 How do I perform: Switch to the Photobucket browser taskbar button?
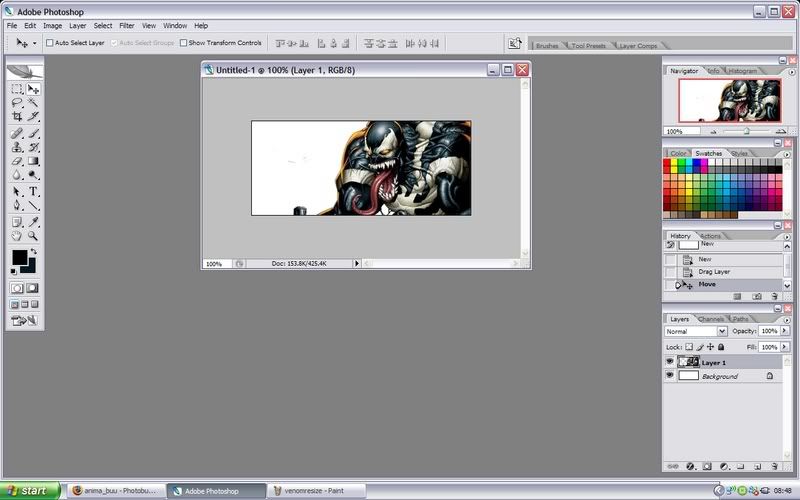click(x=116, y=491)
